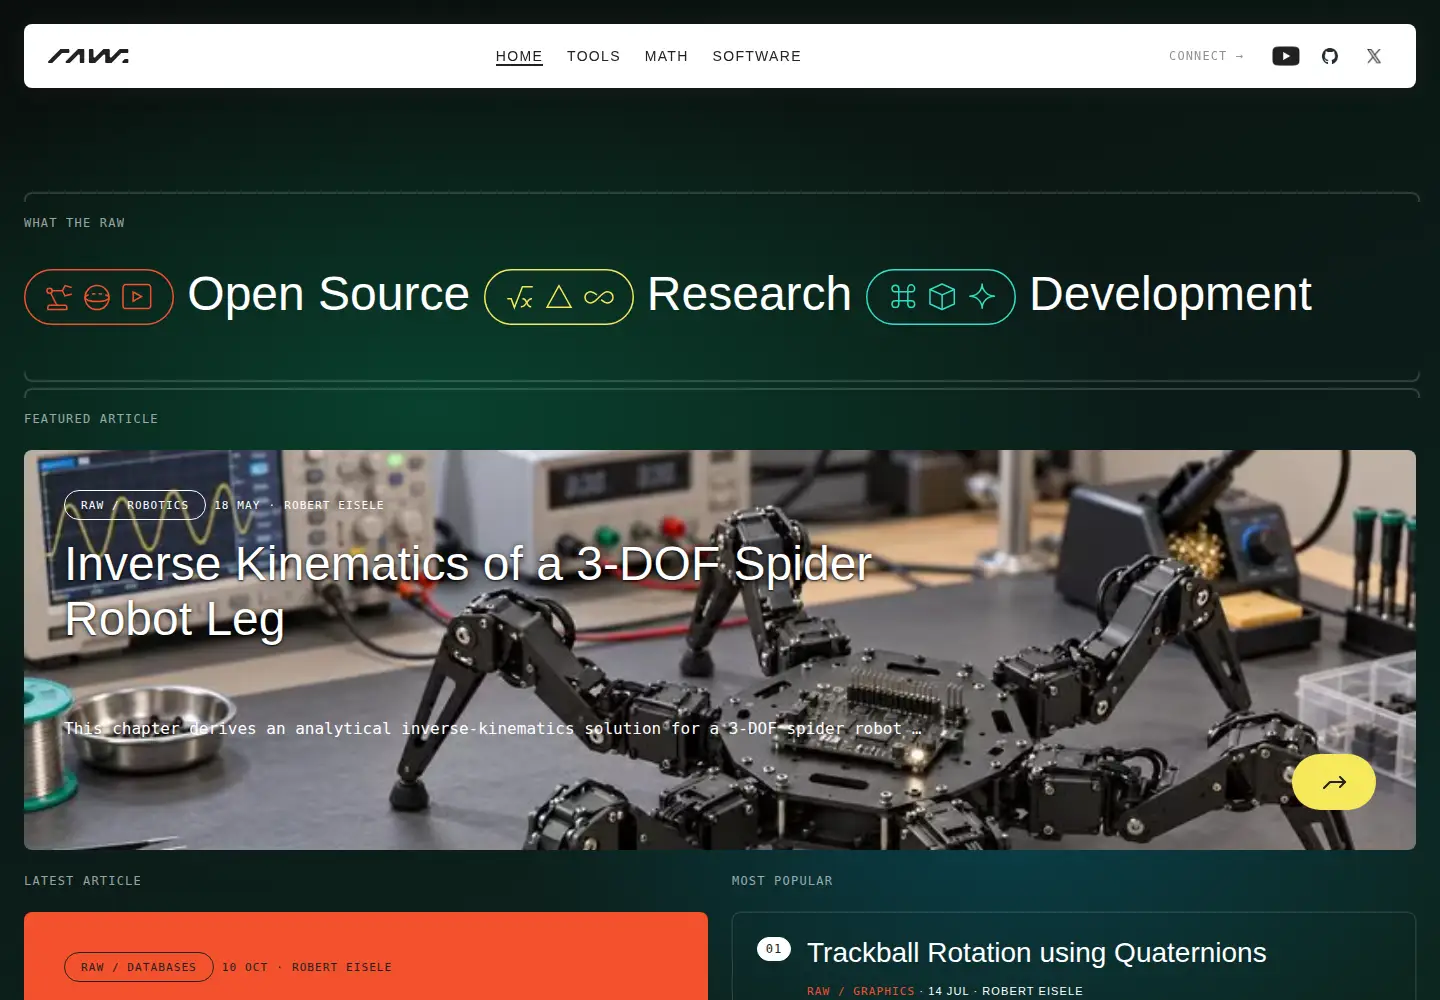Click the RAW / Graphics category link
Viewport: 1440px width, 1000px height.
point(861,991)
